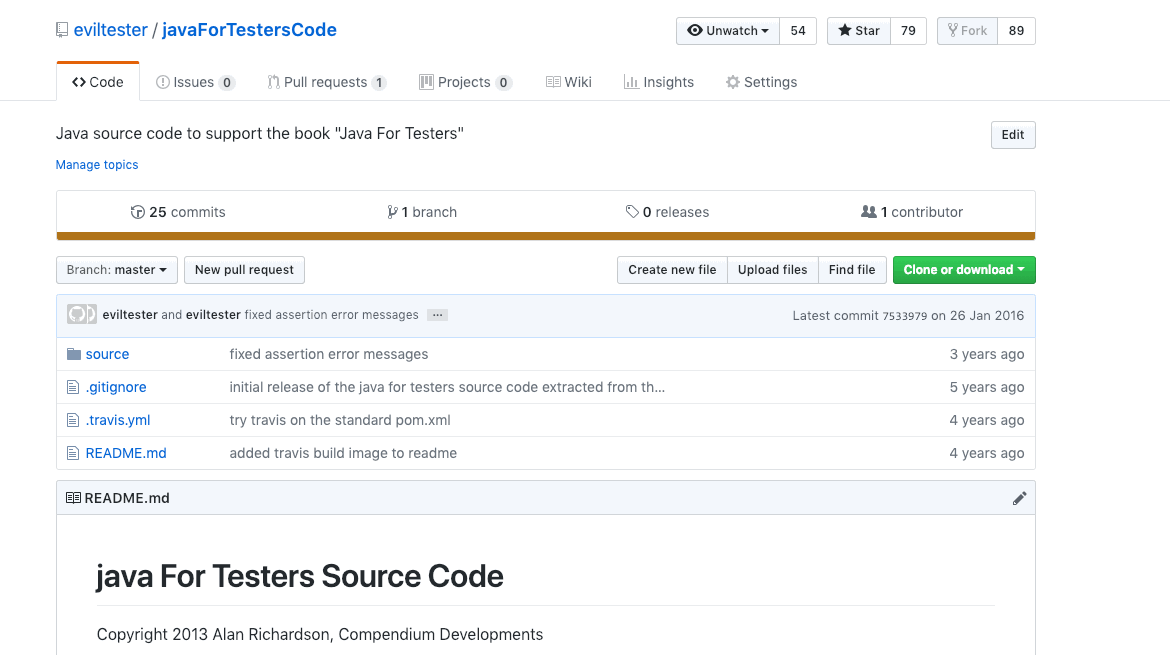
Task: Go to the Wiki tab
Action: pos(569,82)
